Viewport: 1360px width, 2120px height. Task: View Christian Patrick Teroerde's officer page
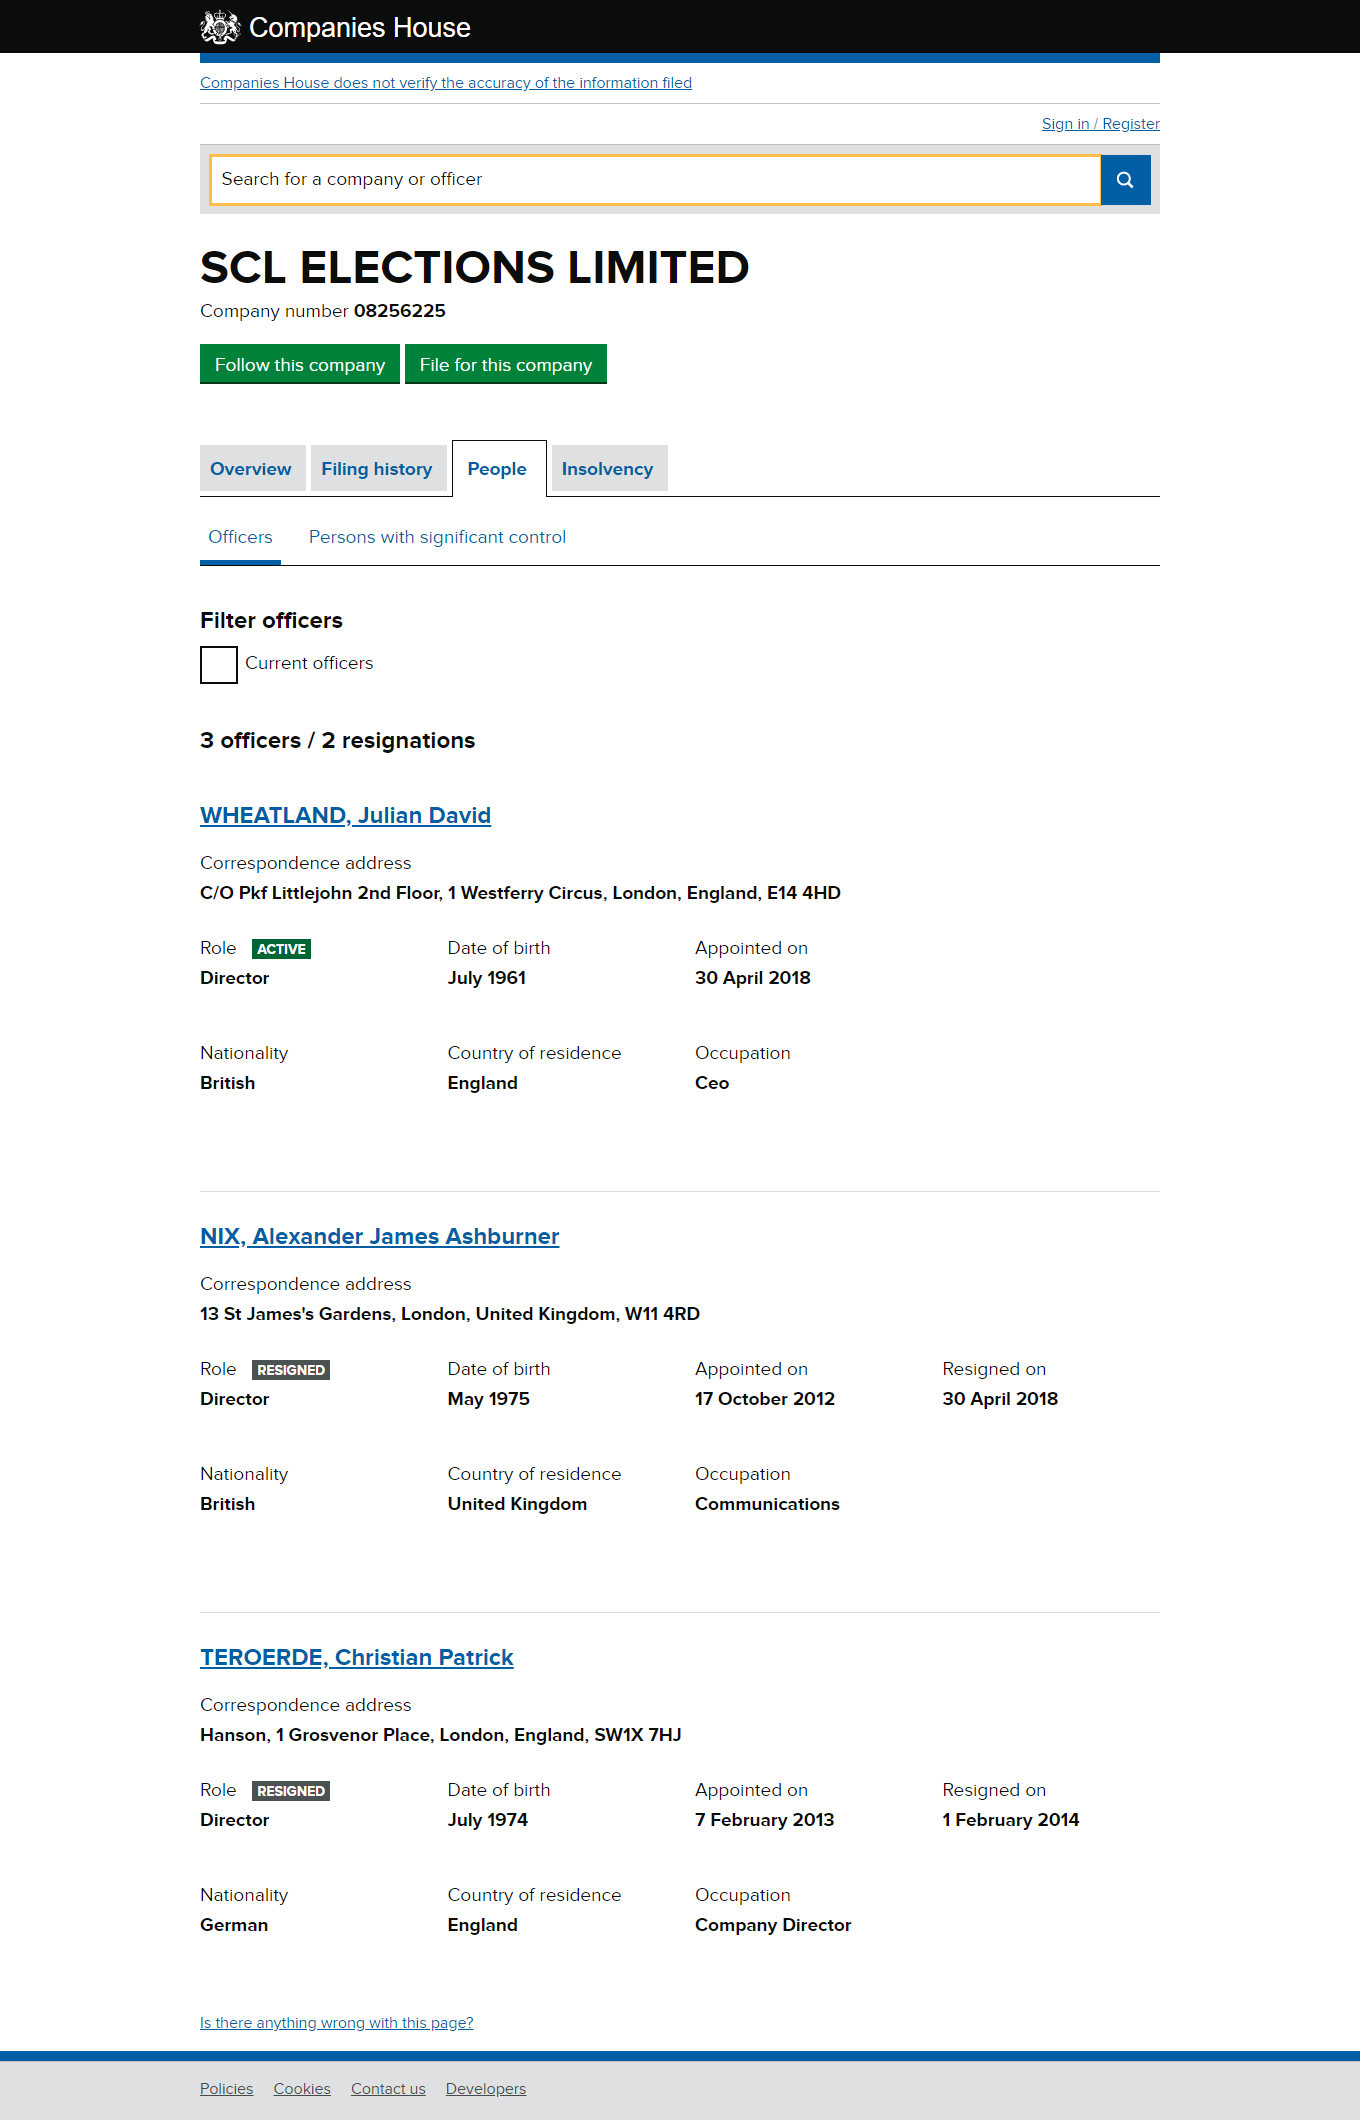[x=356, y=1657]
